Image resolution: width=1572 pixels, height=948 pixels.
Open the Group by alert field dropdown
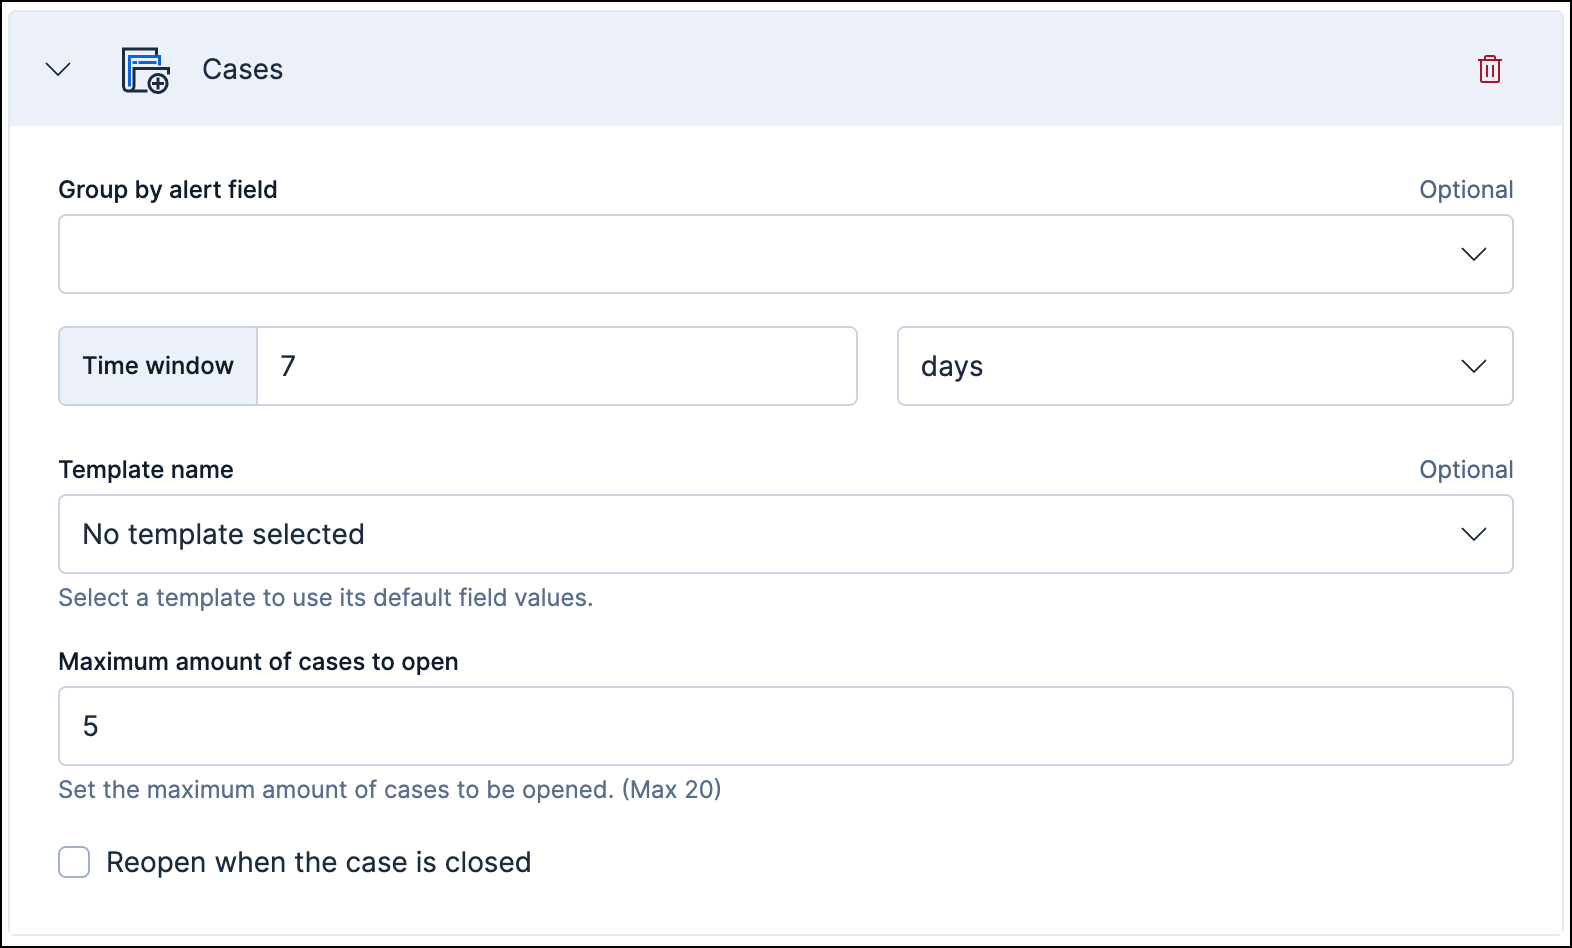click(x=785, y=254)
